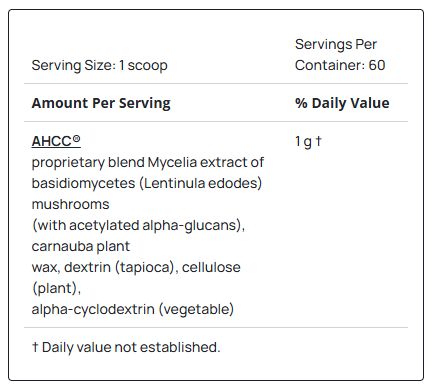Open the underlined AHCC link

click(56, 141)
